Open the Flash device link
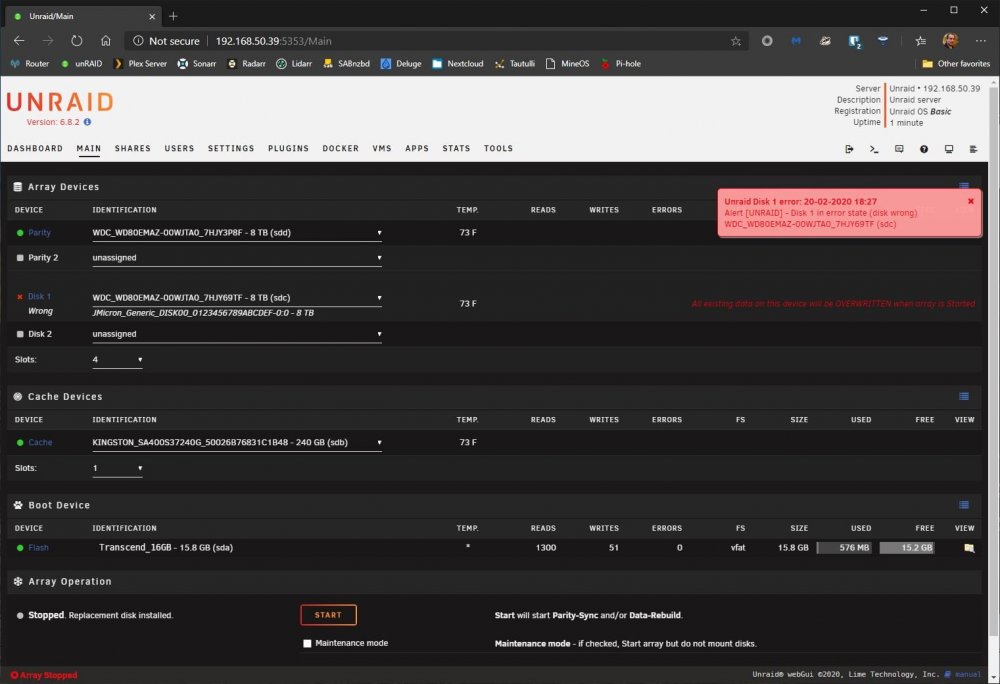Viewport: 1000px width, 684px height. [38, 548]
